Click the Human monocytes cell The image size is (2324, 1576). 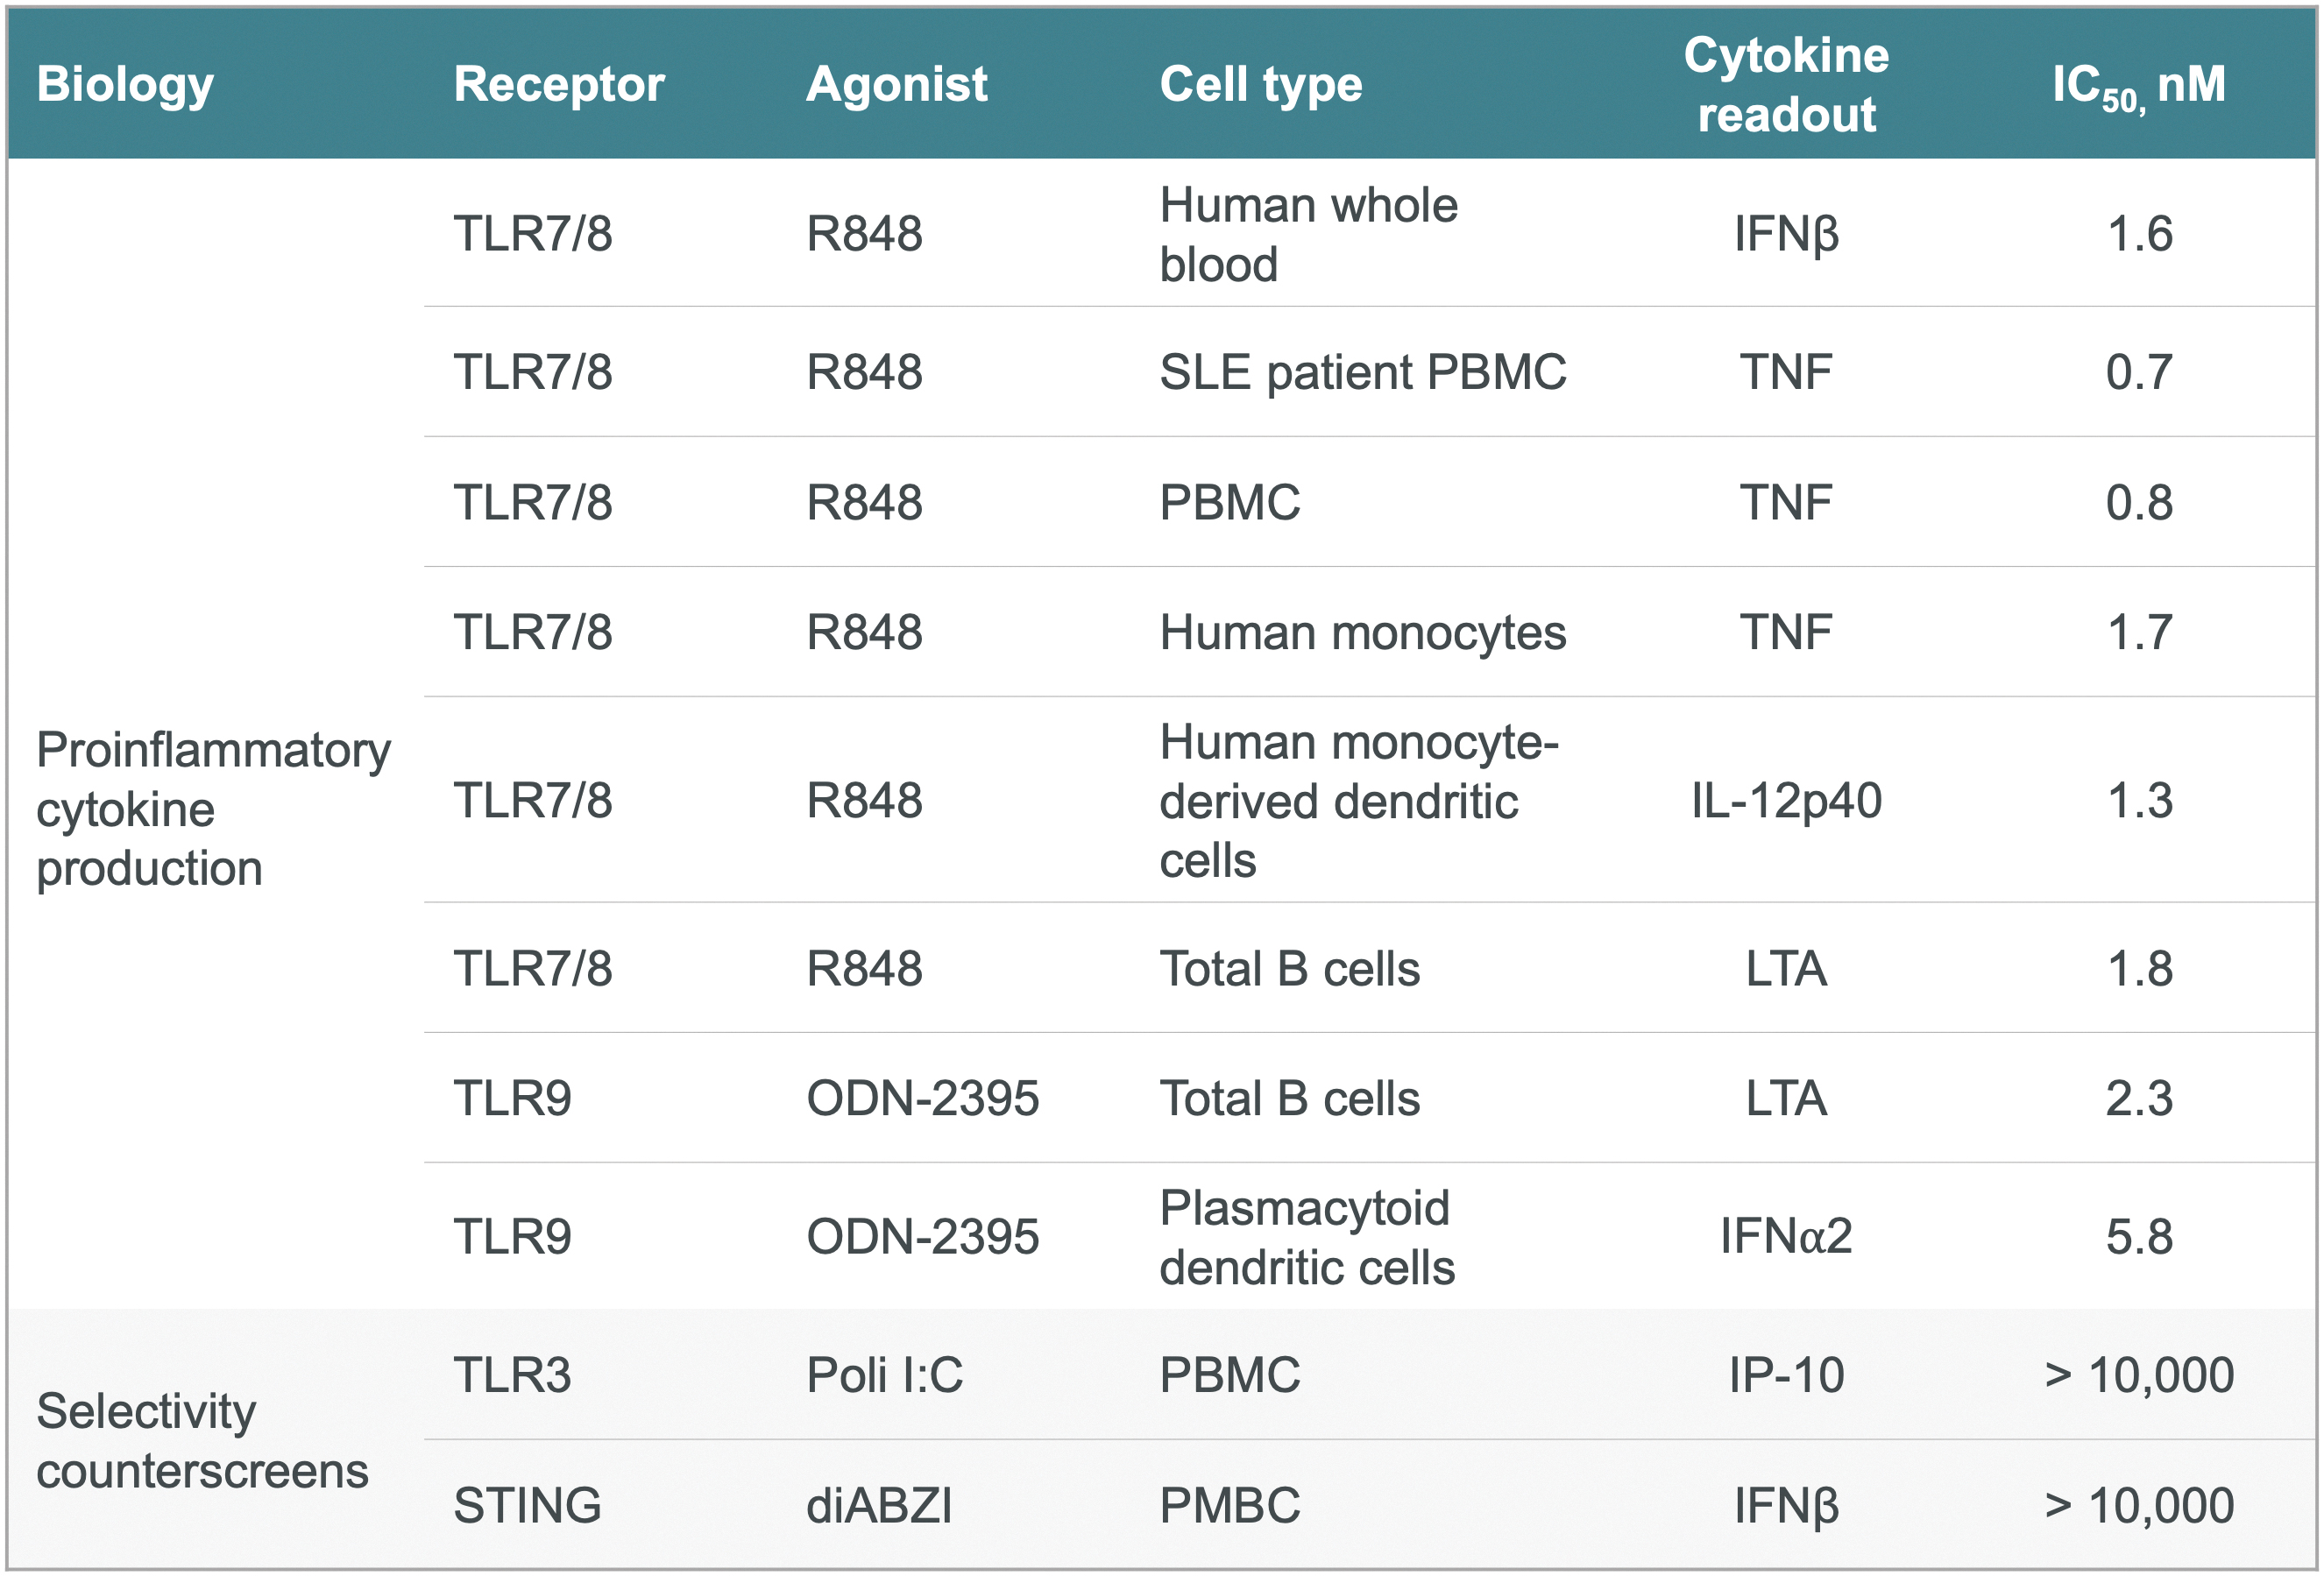1363,632
